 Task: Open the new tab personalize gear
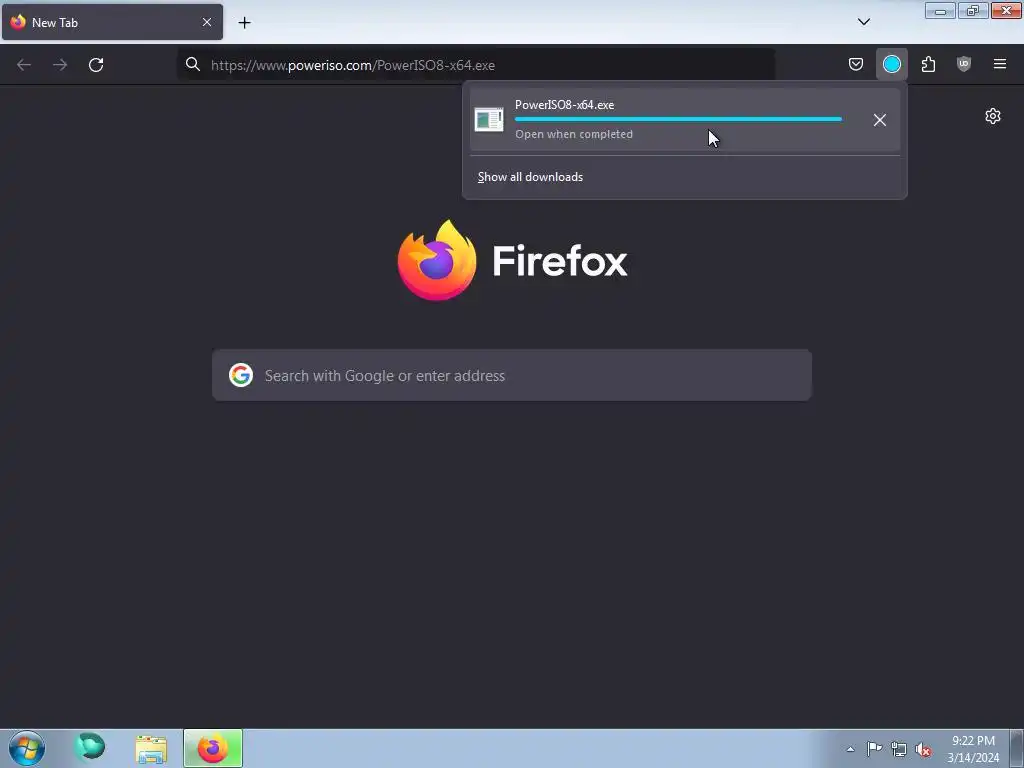click(993, 116)
